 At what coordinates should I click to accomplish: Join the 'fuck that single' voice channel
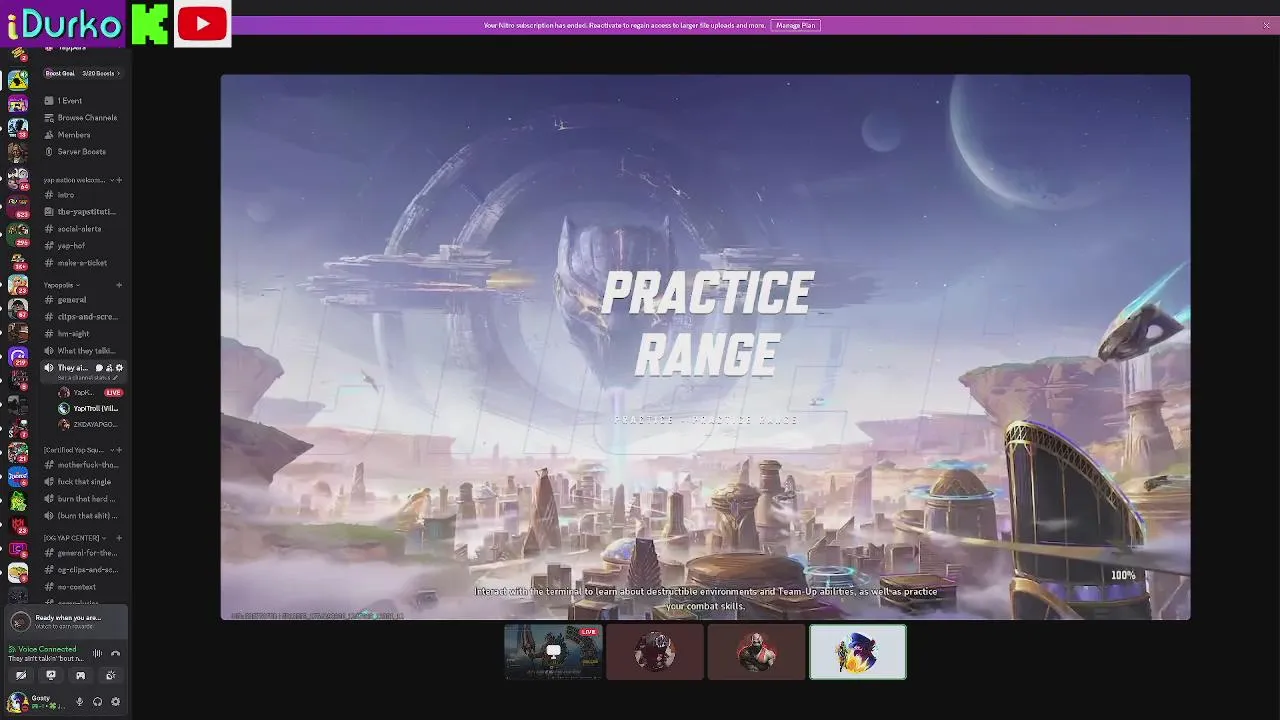84,482
